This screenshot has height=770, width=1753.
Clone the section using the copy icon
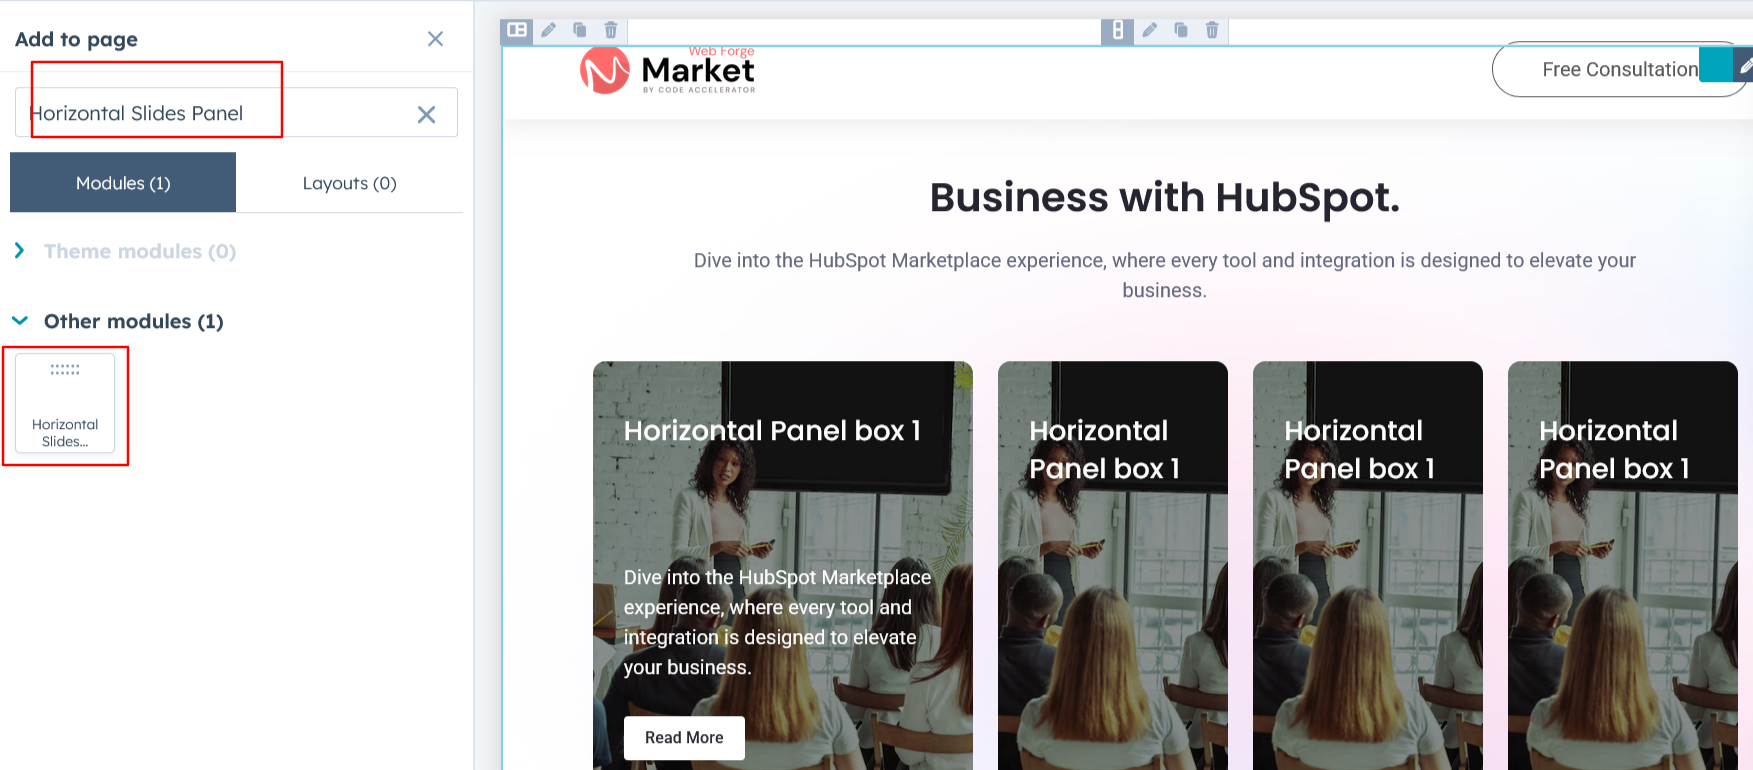point(579,30)
